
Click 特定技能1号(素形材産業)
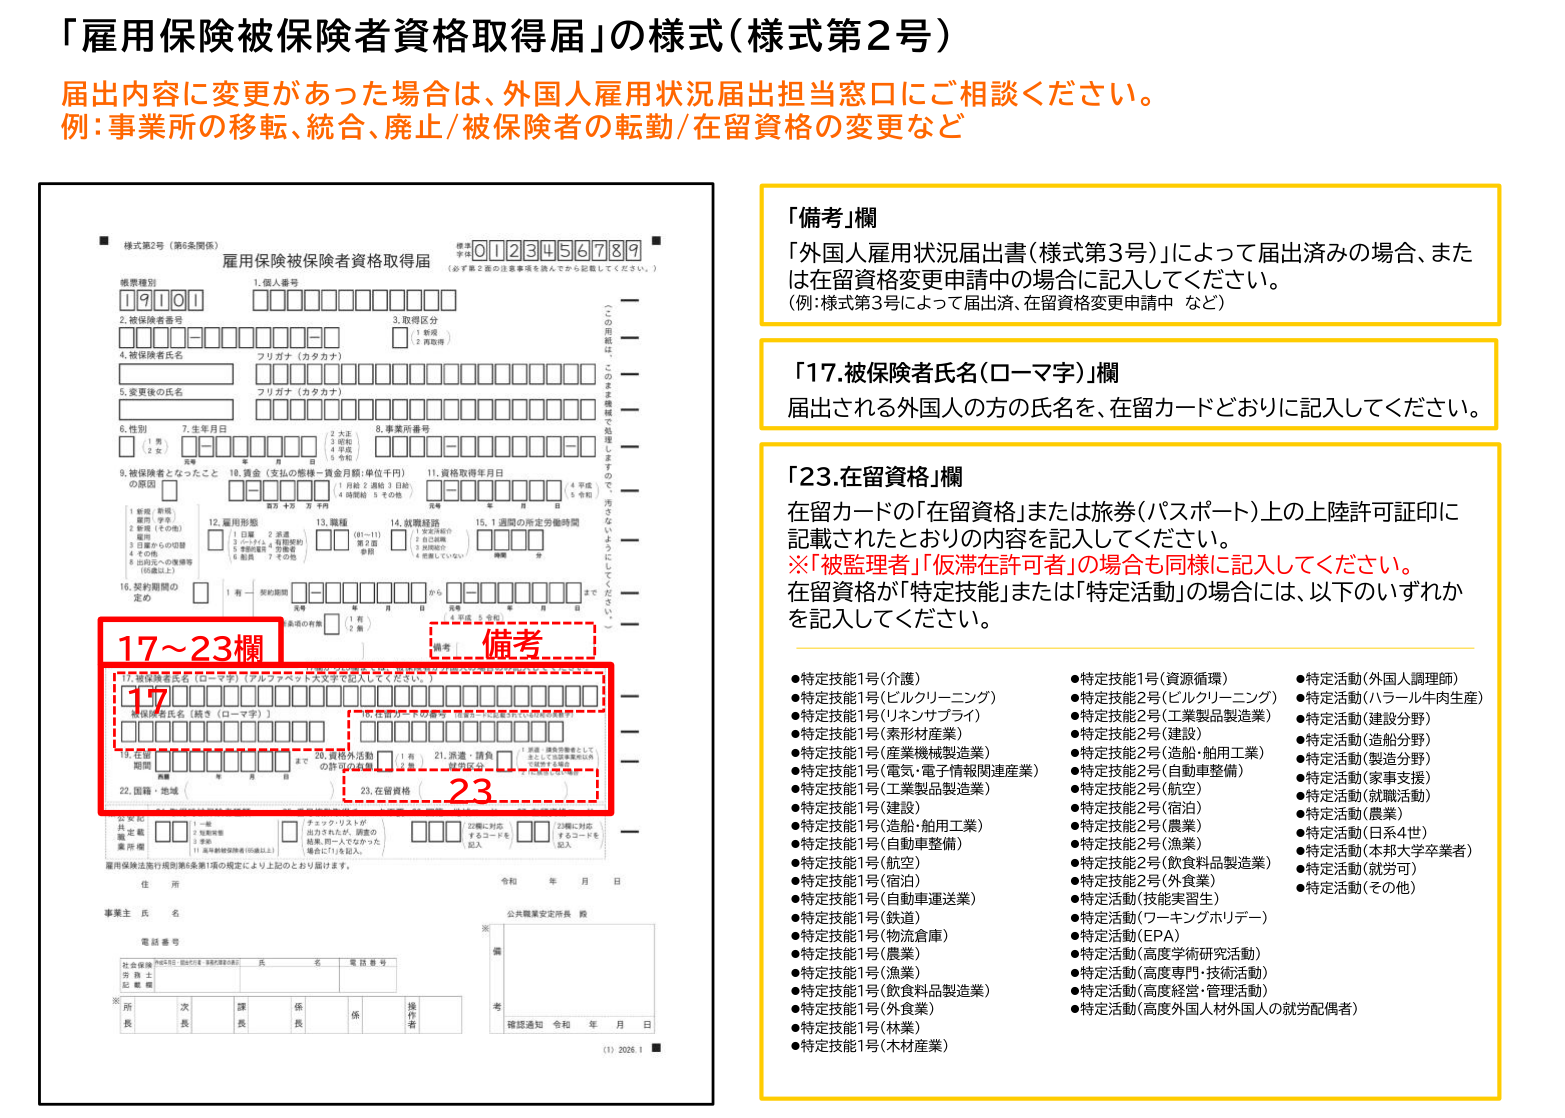876,734
